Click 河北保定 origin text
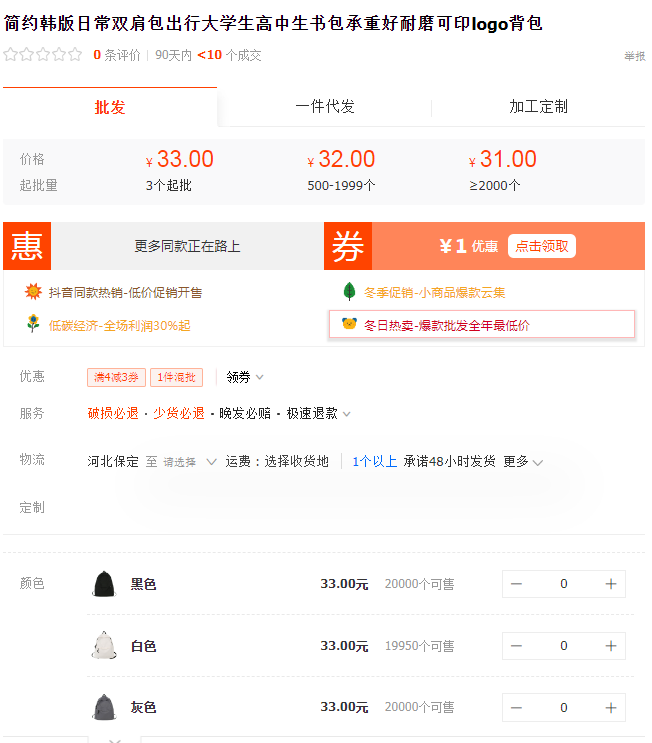This screenshot has width=652, height=743. 113,462
